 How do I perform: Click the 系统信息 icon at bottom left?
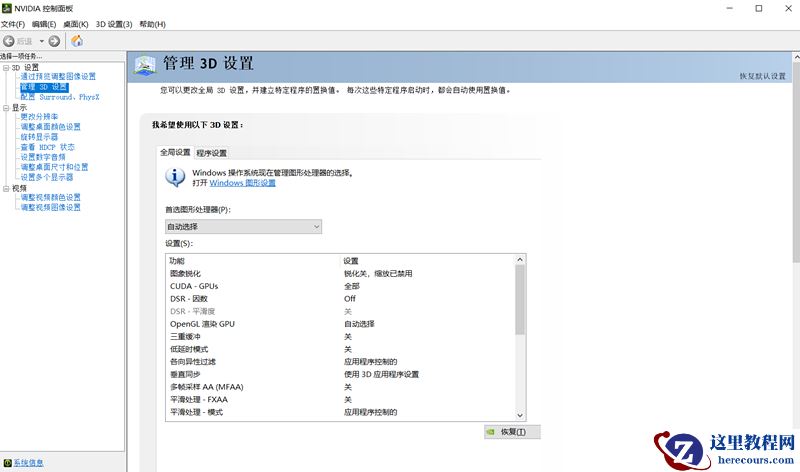pyautogui.click(x=8, y=463)
